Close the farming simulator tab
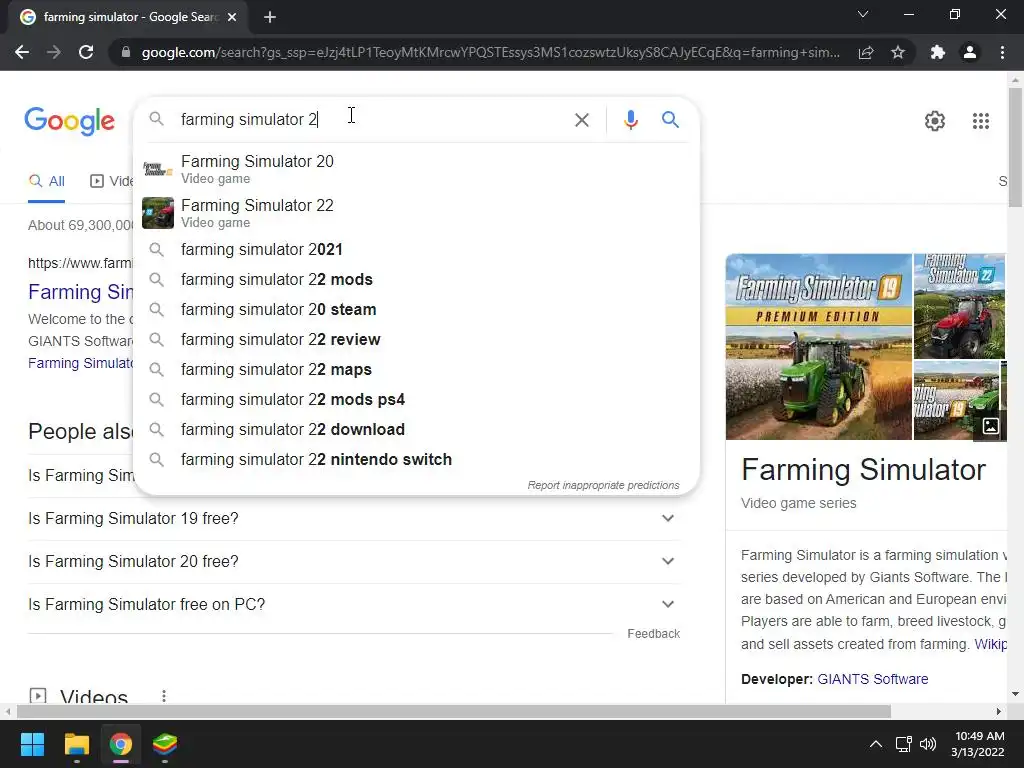Screen dimensions: 1024x768 (x=232, y=17)
